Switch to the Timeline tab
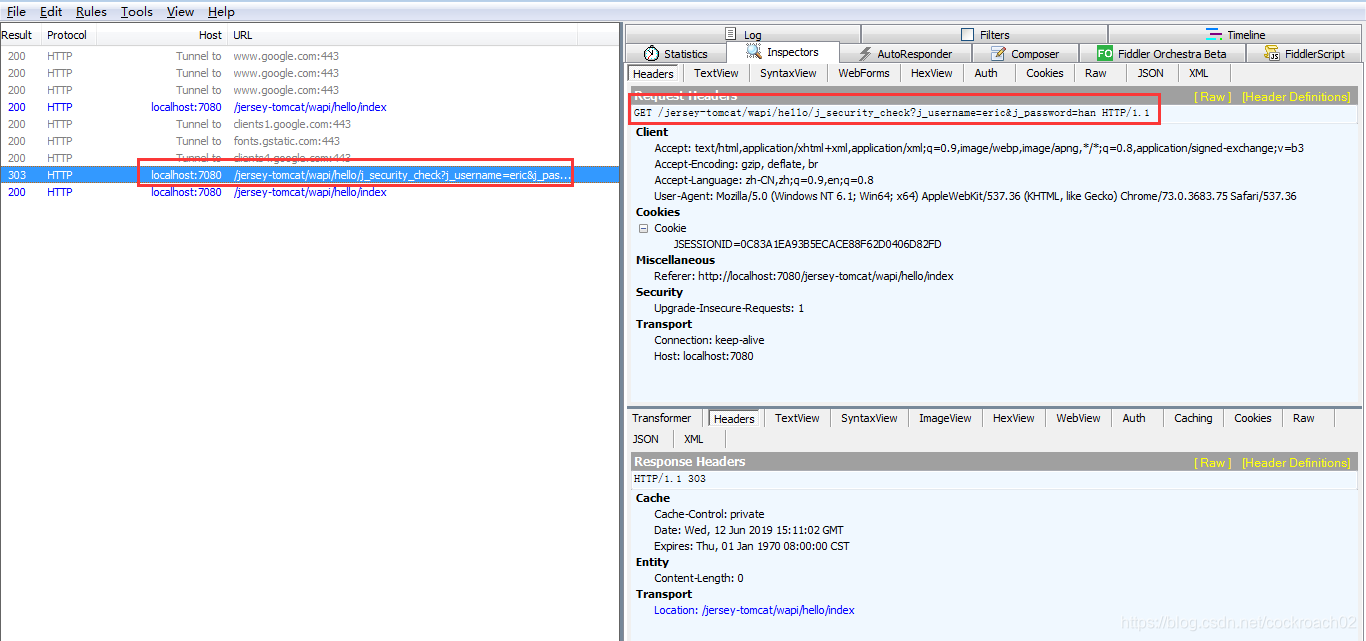1366x641 pixels. tap(1235, 34)
